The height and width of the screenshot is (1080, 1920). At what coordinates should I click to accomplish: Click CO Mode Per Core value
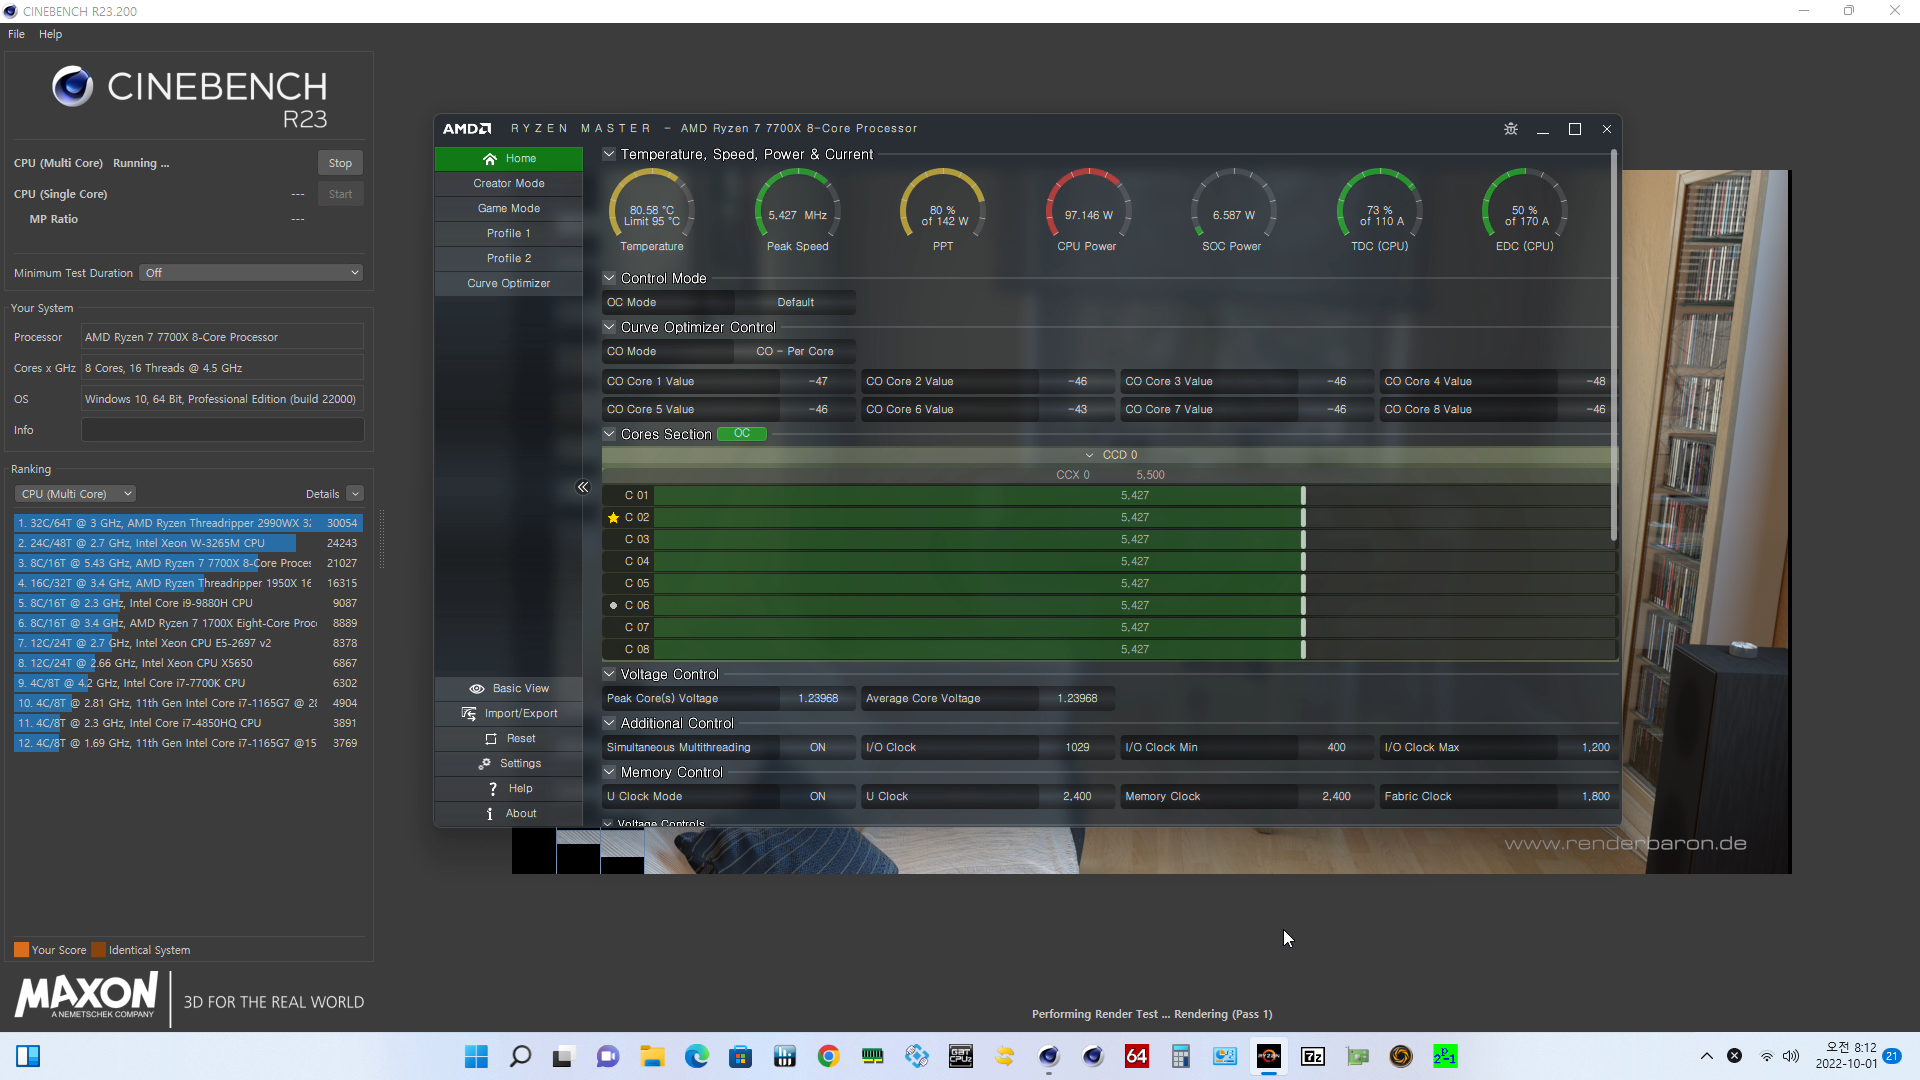pyautogui.click(x=795, y=351)
